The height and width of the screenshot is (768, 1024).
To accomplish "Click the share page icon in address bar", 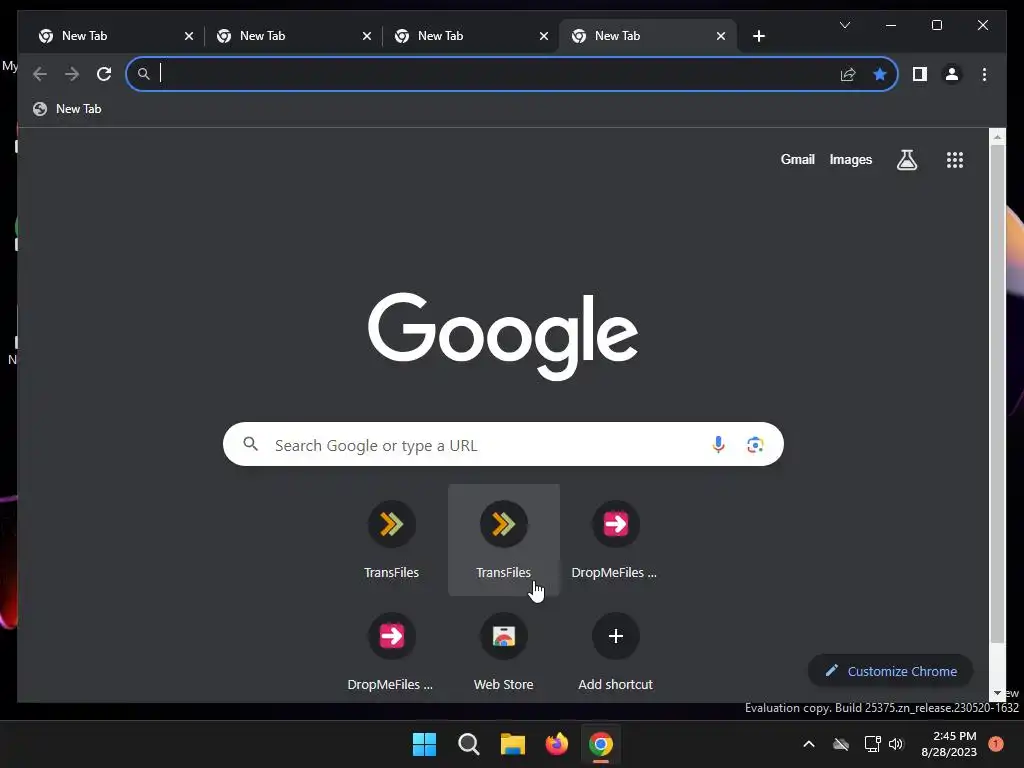I will coord(848,74).
